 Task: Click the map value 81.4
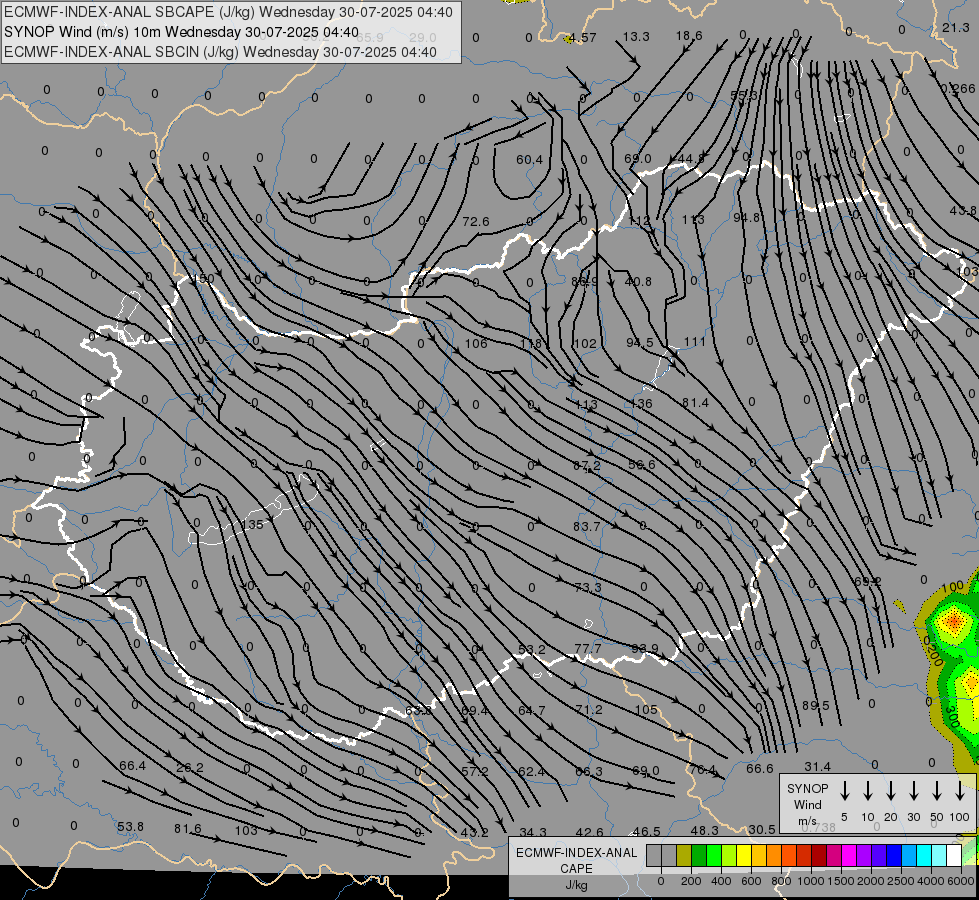coord(695,403)
